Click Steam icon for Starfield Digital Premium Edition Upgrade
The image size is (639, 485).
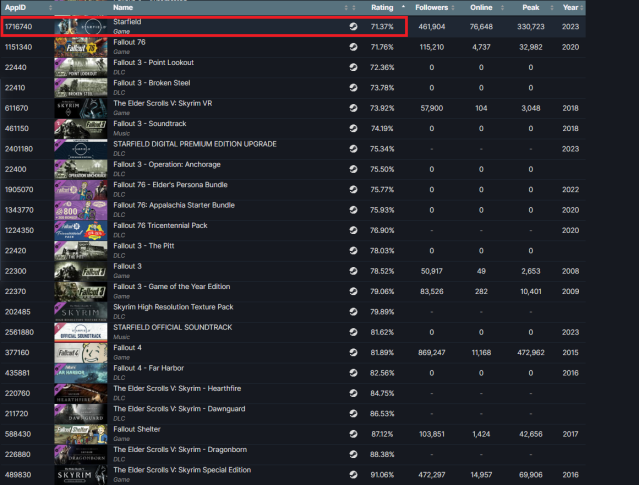point(353,149)
